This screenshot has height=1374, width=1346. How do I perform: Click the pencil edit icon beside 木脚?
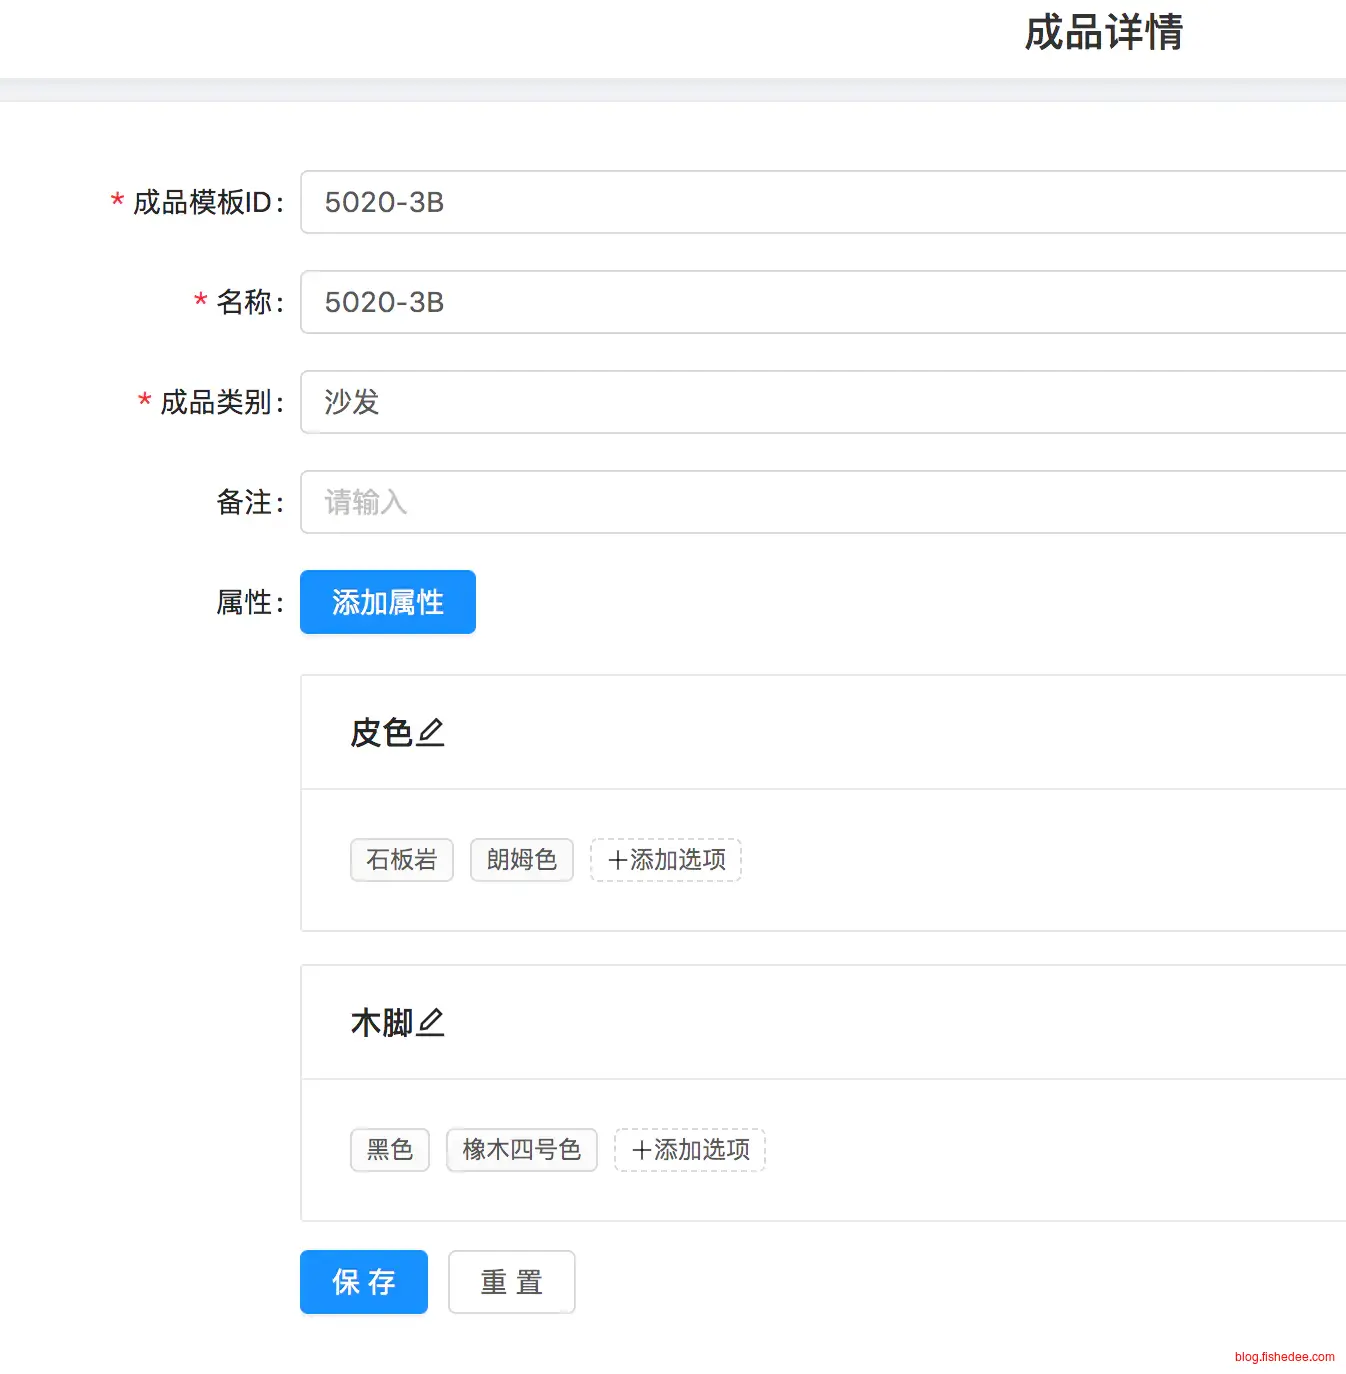point(431,1023)
